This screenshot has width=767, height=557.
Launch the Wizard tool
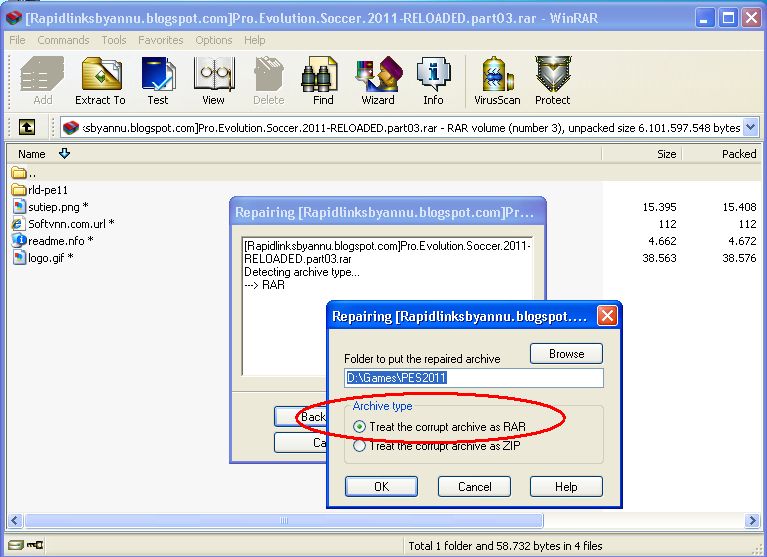pyautogui.click(x=378, y=80)
